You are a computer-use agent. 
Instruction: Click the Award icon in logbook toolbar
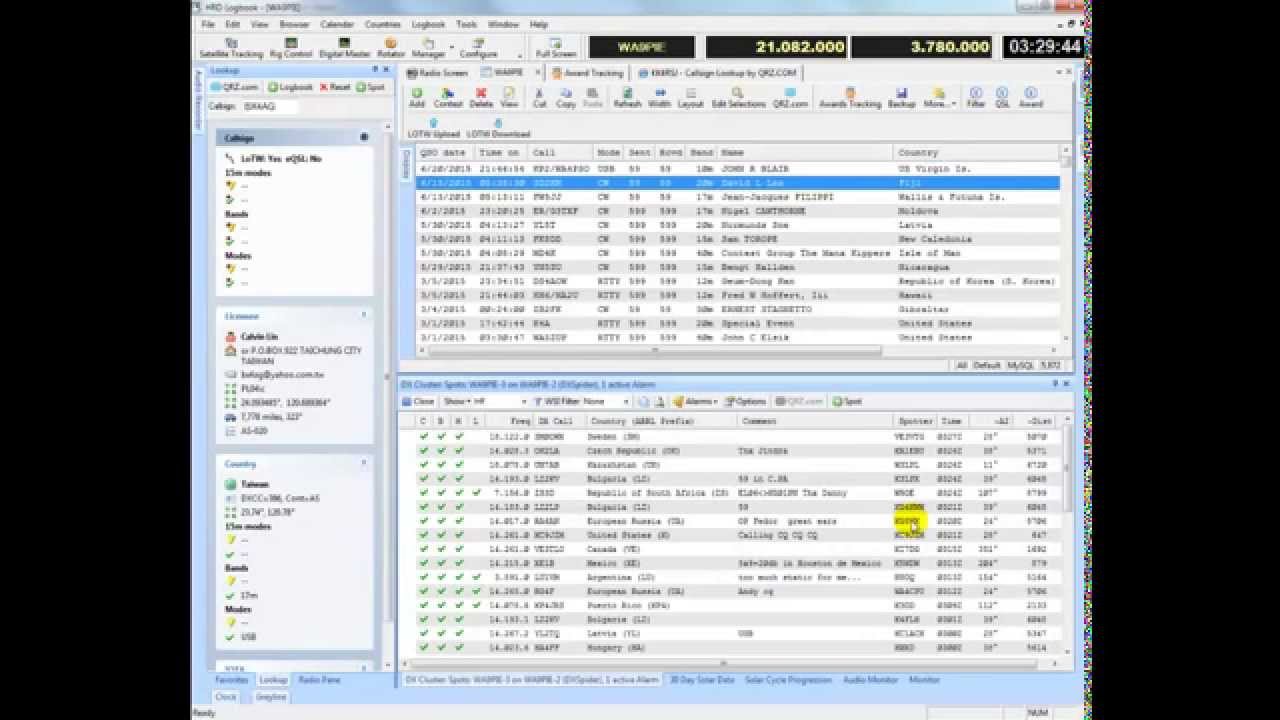1031,97
